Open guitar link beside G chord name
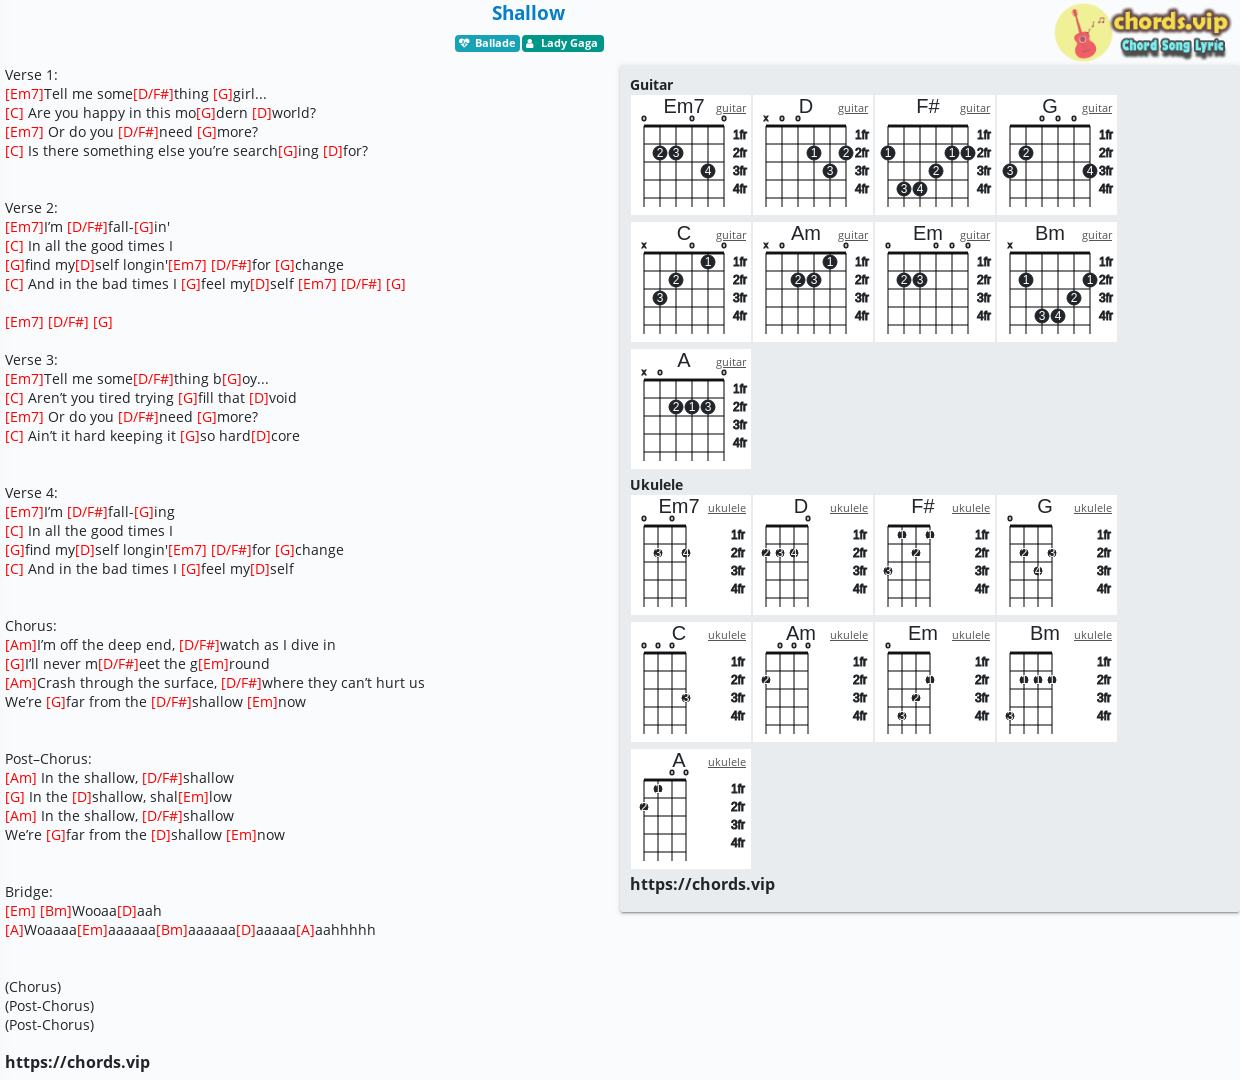1240x1080 pixels. [1097, 108]
